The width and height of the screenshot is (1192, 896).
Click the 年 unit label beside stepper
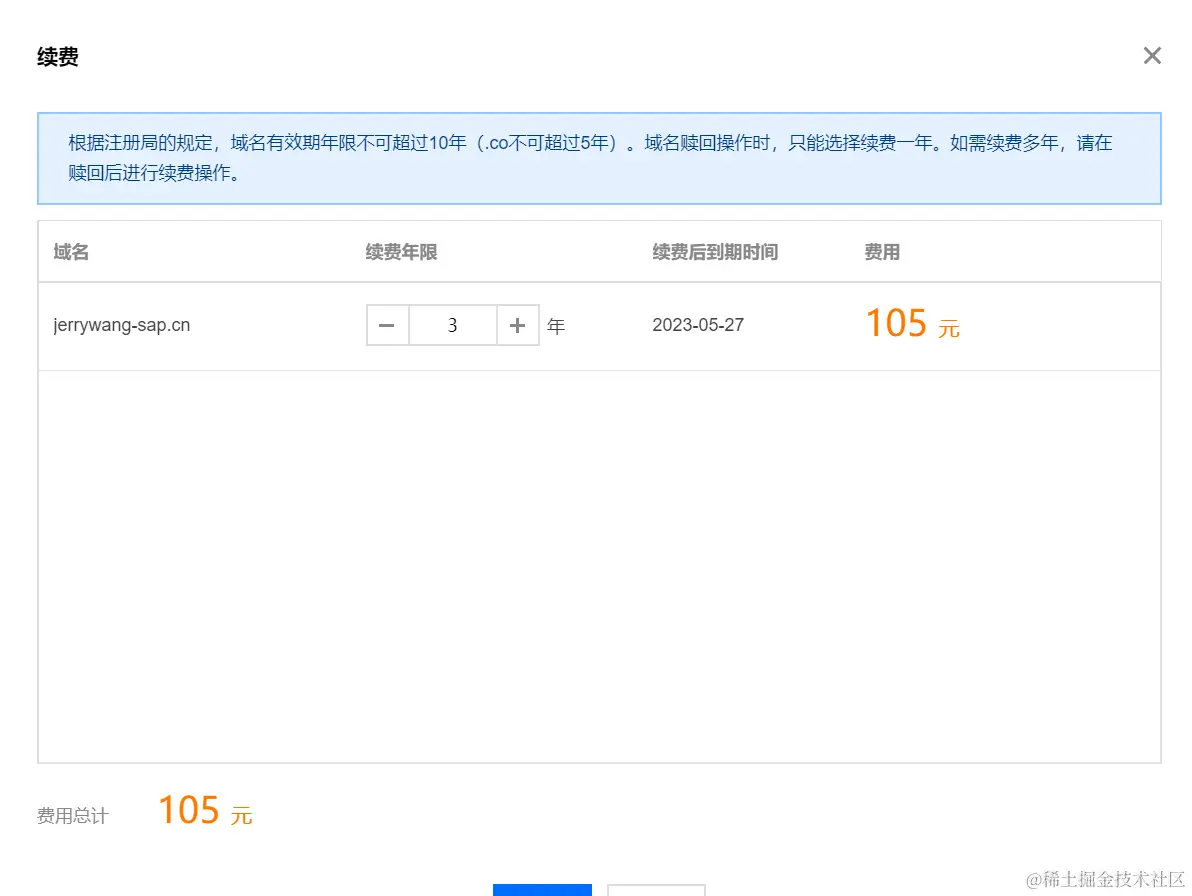[556, 326]
